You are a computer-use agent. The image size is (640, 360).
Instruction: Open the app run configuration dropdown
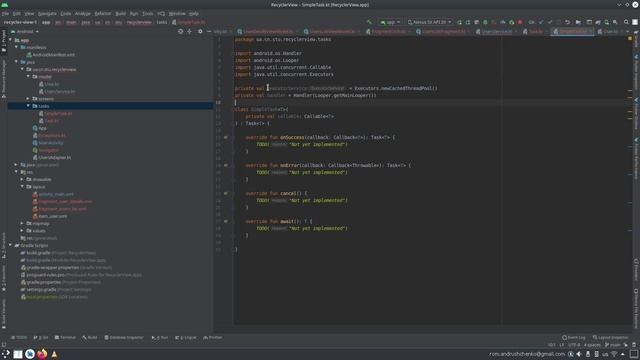(x=390, y=22)
